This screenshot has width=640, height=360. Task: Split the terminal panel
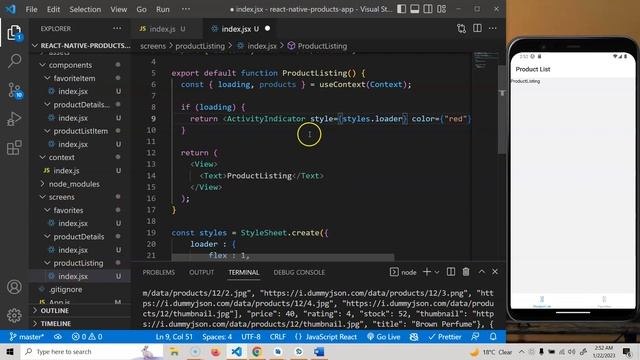(x=451, y=272)
